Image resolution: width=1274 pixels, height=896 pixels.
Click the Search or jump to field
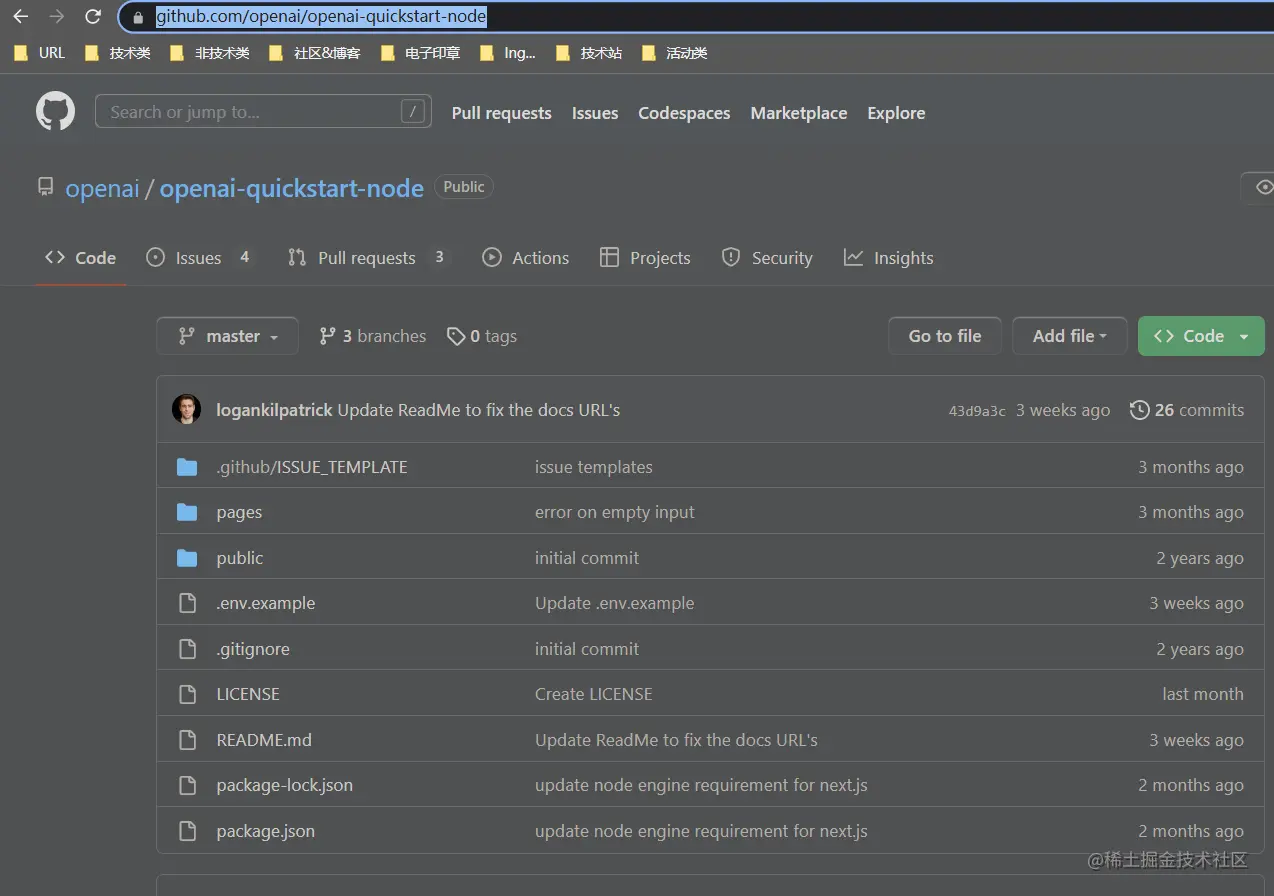coord(263,112)
